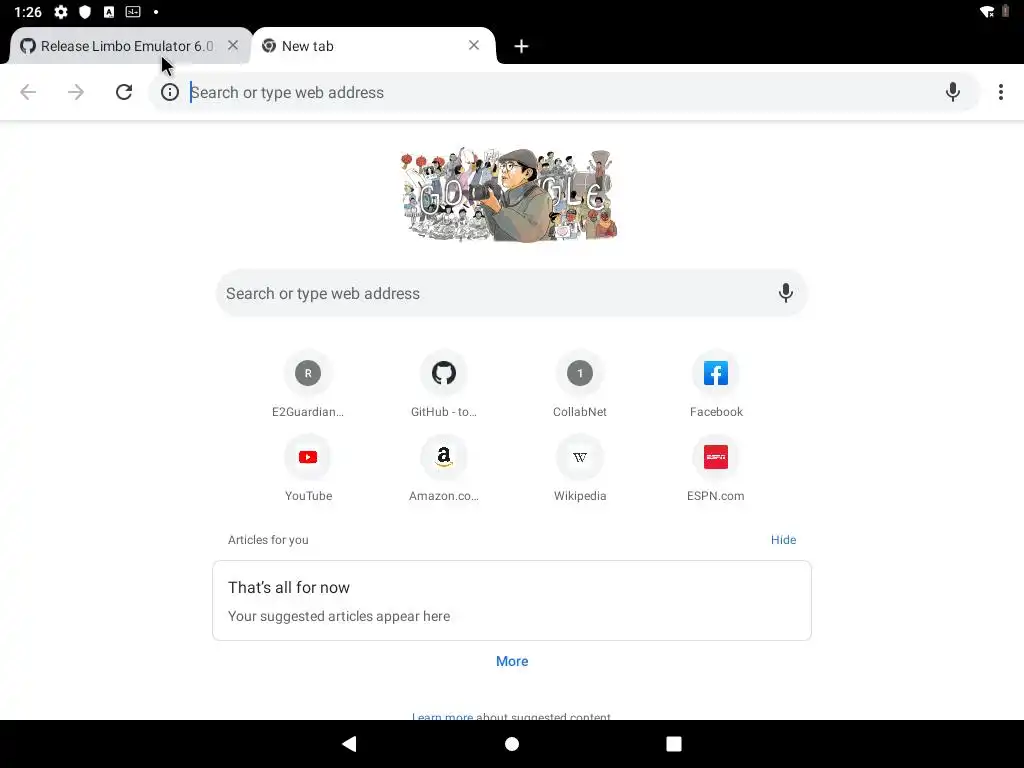
Task: Click the That's all for now card
Action: (x=512, y=600)
